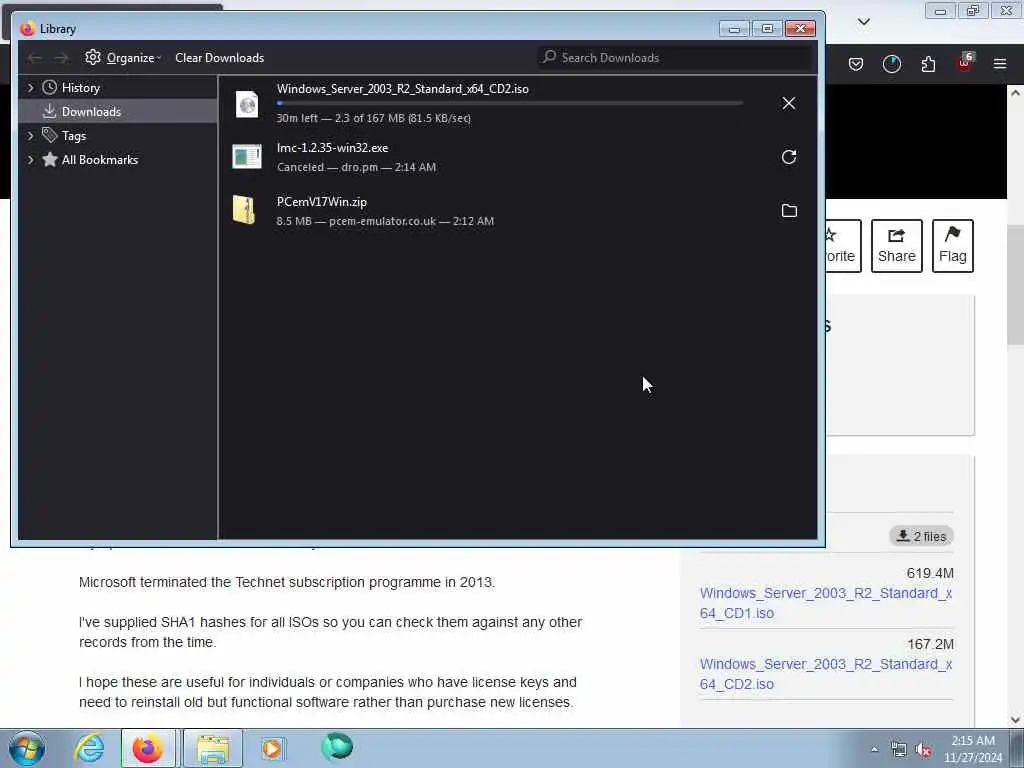Screen dimensions: 1024x768
Task: Open containing folder for PCemV17Win.zip
Action: pyautogui.click(x=789, y=210)
